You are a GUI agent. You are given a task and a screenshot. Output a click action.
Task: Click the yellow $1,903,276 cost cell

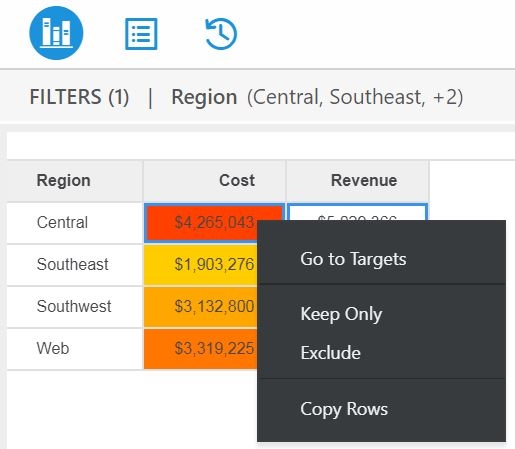pyautogui.click(x=201, y=264)
